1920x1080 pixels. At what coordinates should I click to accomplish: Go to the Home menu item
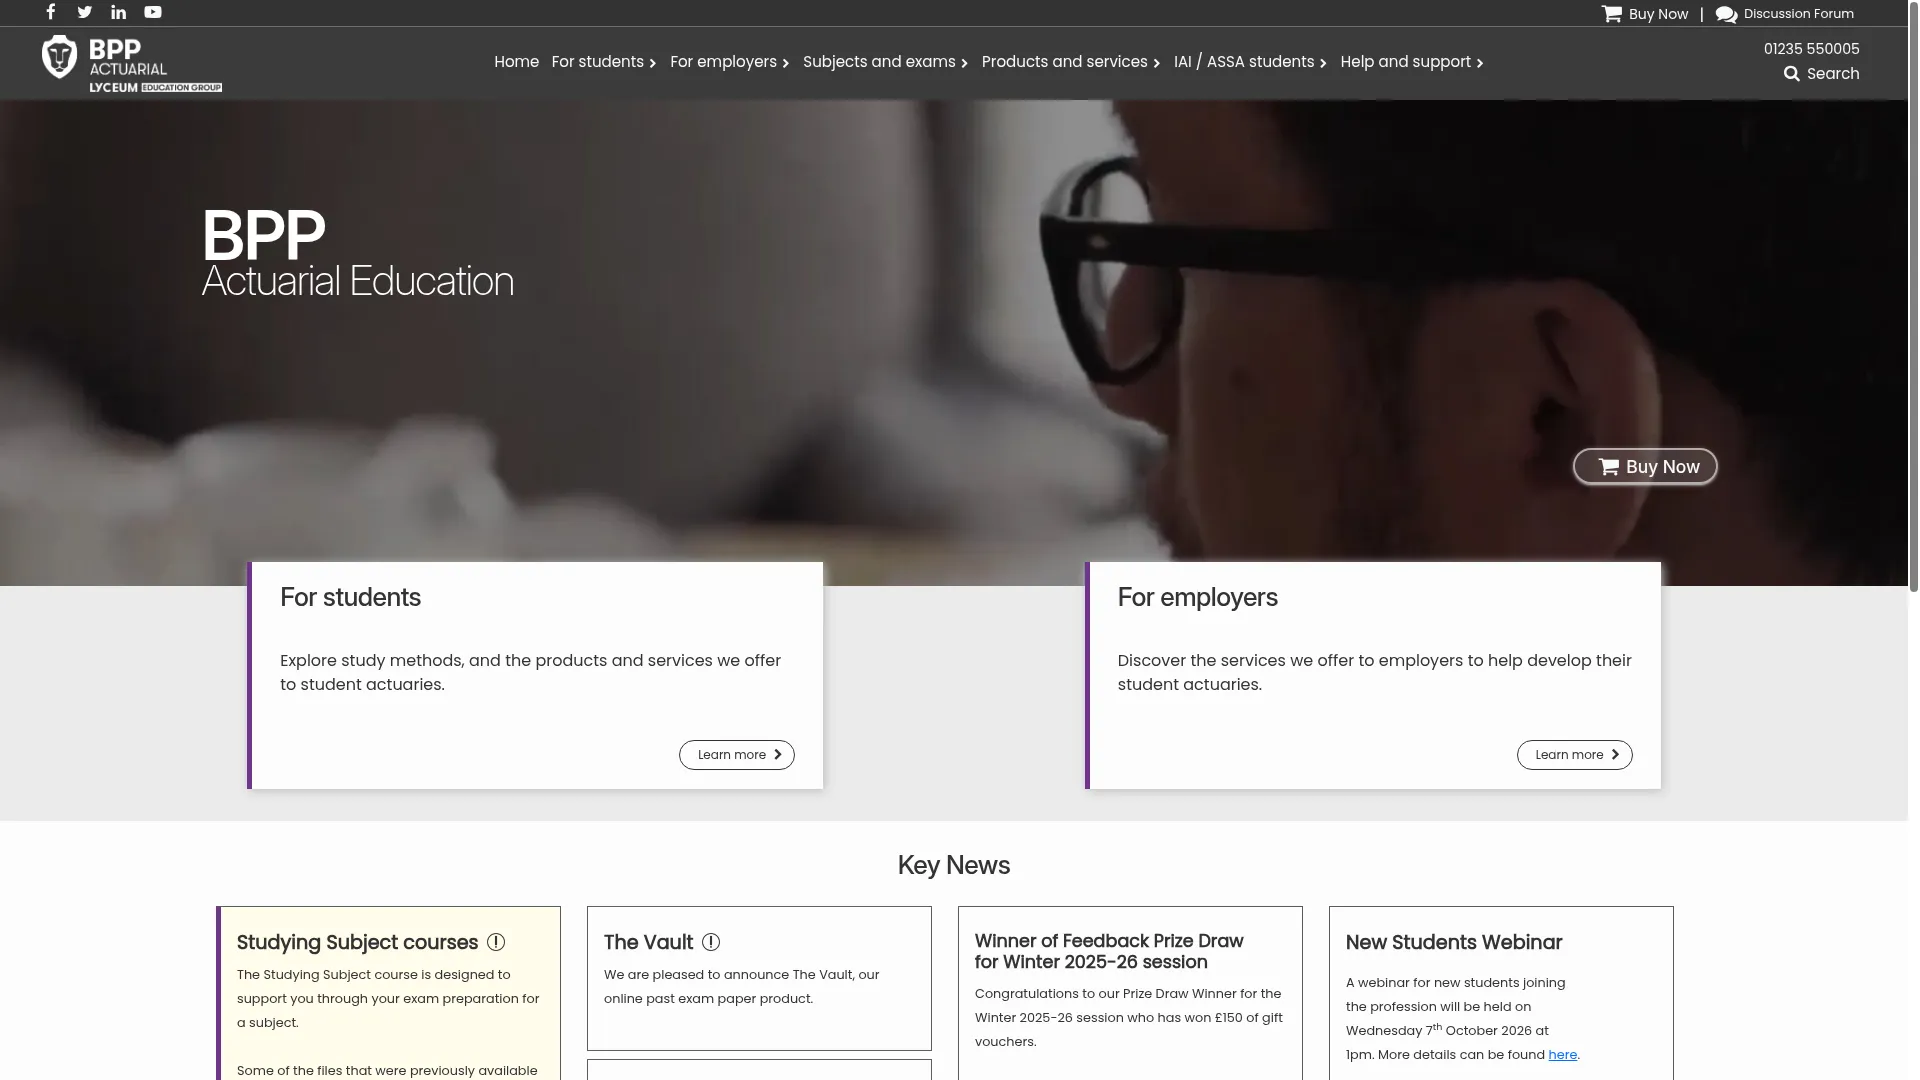tap(516, 62)
